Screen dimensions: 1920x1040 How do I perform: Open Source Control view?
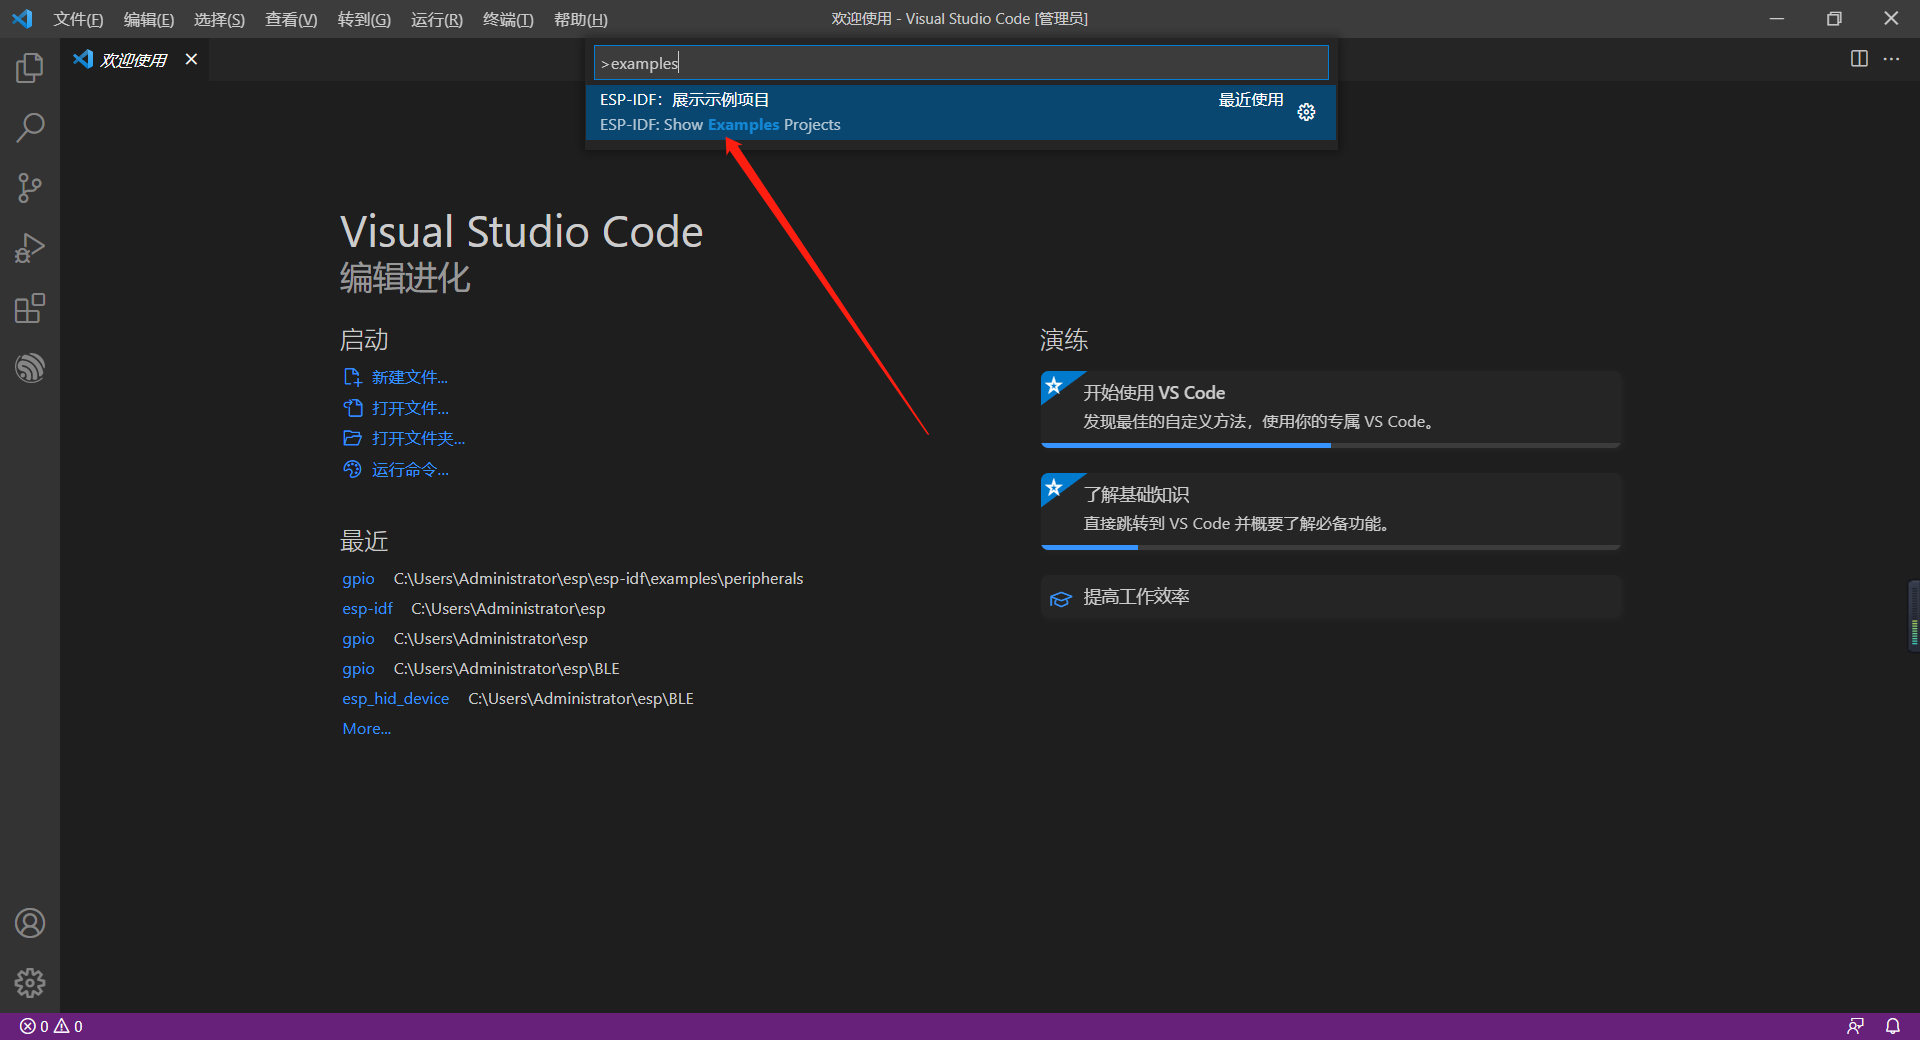coord(30,188)
